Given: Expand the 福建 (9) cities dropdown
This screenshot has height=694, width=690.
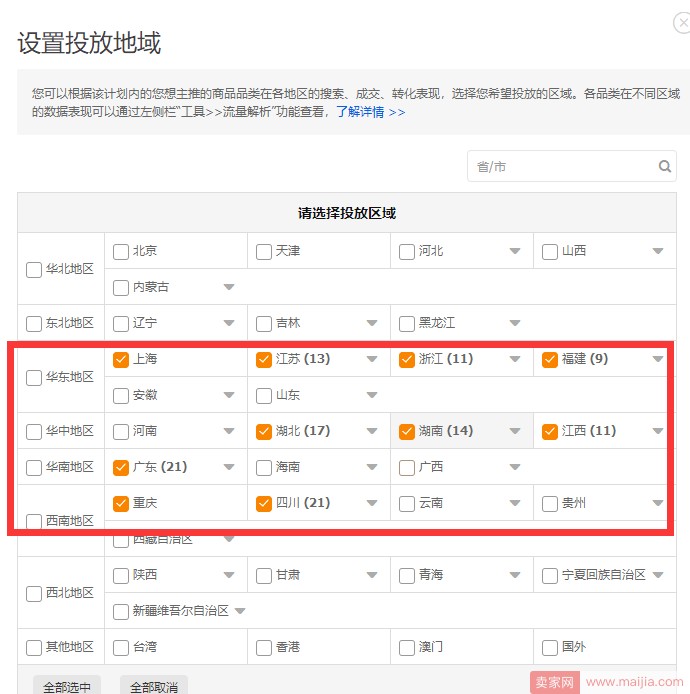Looking at the screenshot, I should point(658,359).
